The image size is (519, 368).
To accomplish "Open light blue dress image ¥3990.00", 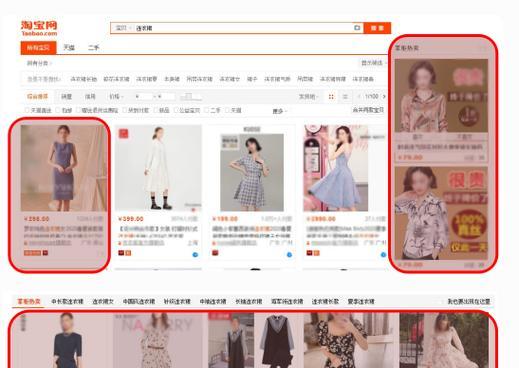I will point(336,168).
